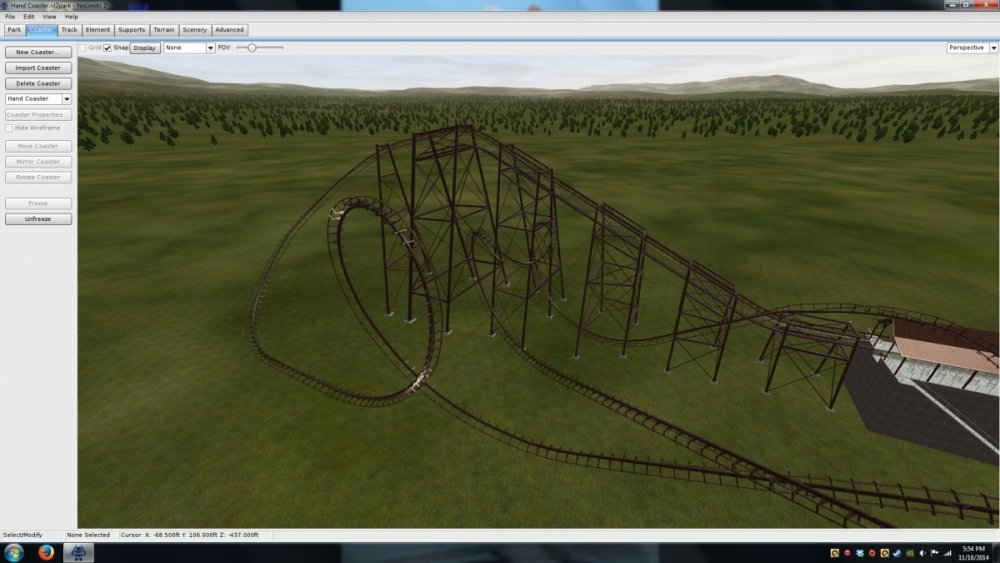Viewport: 1000px width, 563px height.
Task: Click the Steam icon in system tray
Action: pos(897,552)
